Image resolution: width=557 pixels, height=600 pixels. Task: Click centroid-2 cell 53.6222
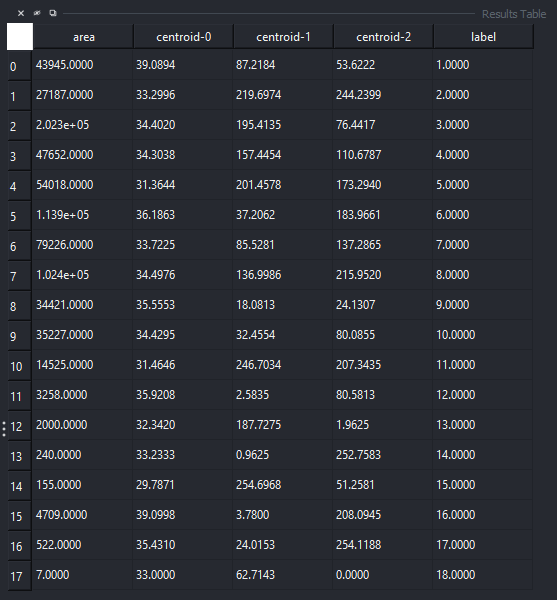point(383,65)
